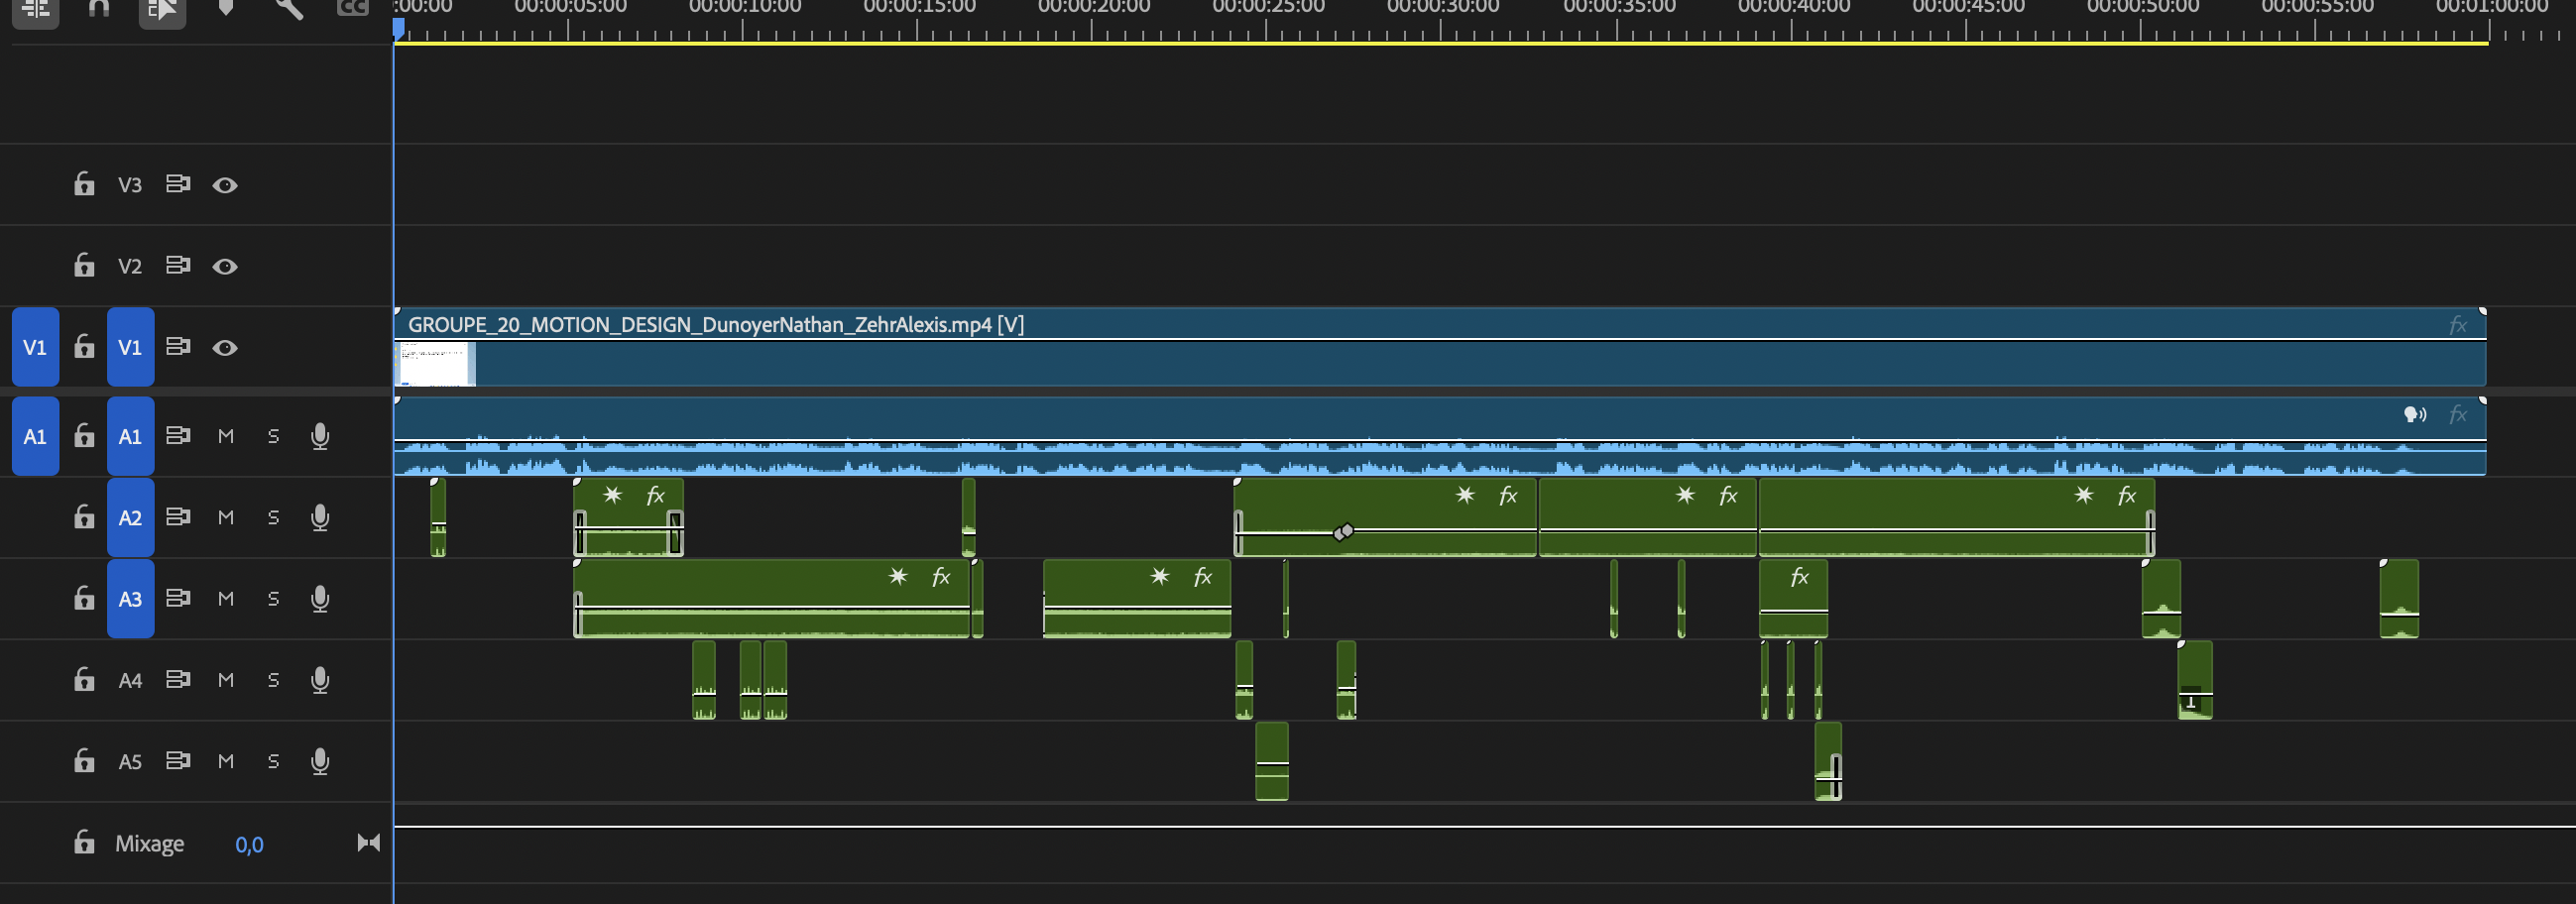Click the speech badge on the A1 audio clip
The image size is (2576, 904).
(2416, 414)
